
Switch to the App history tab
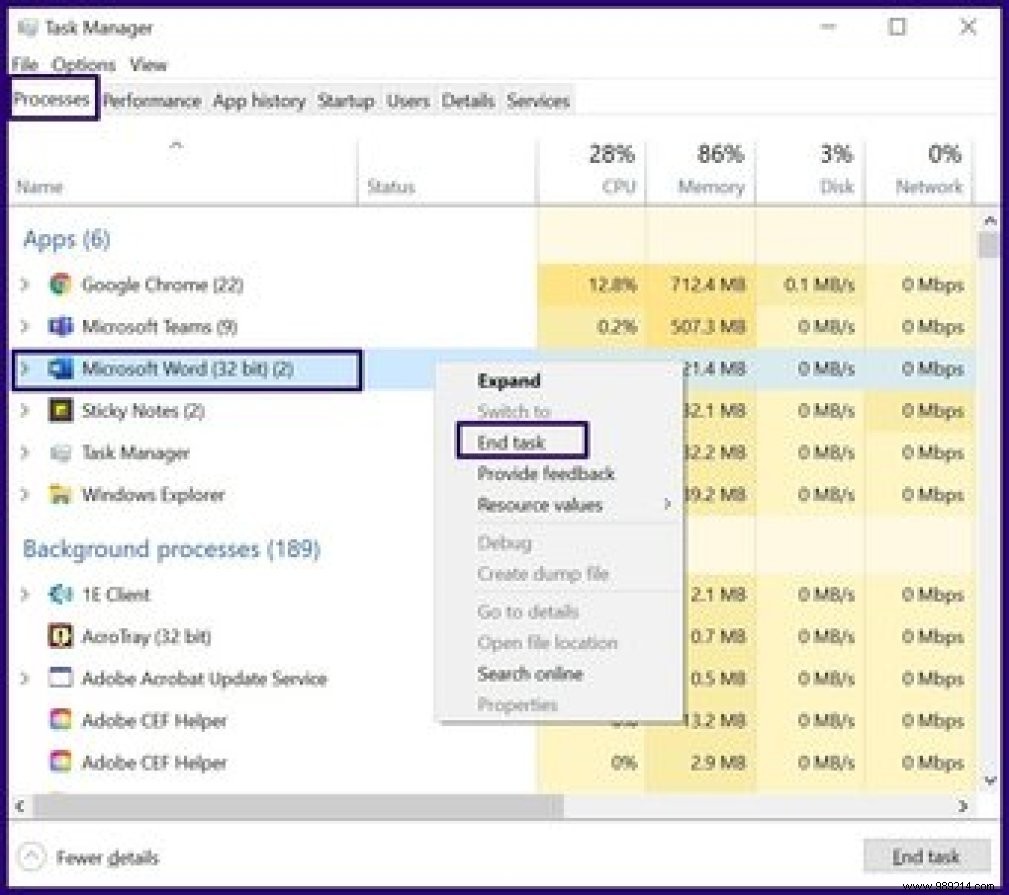click(x=259, y=101)
